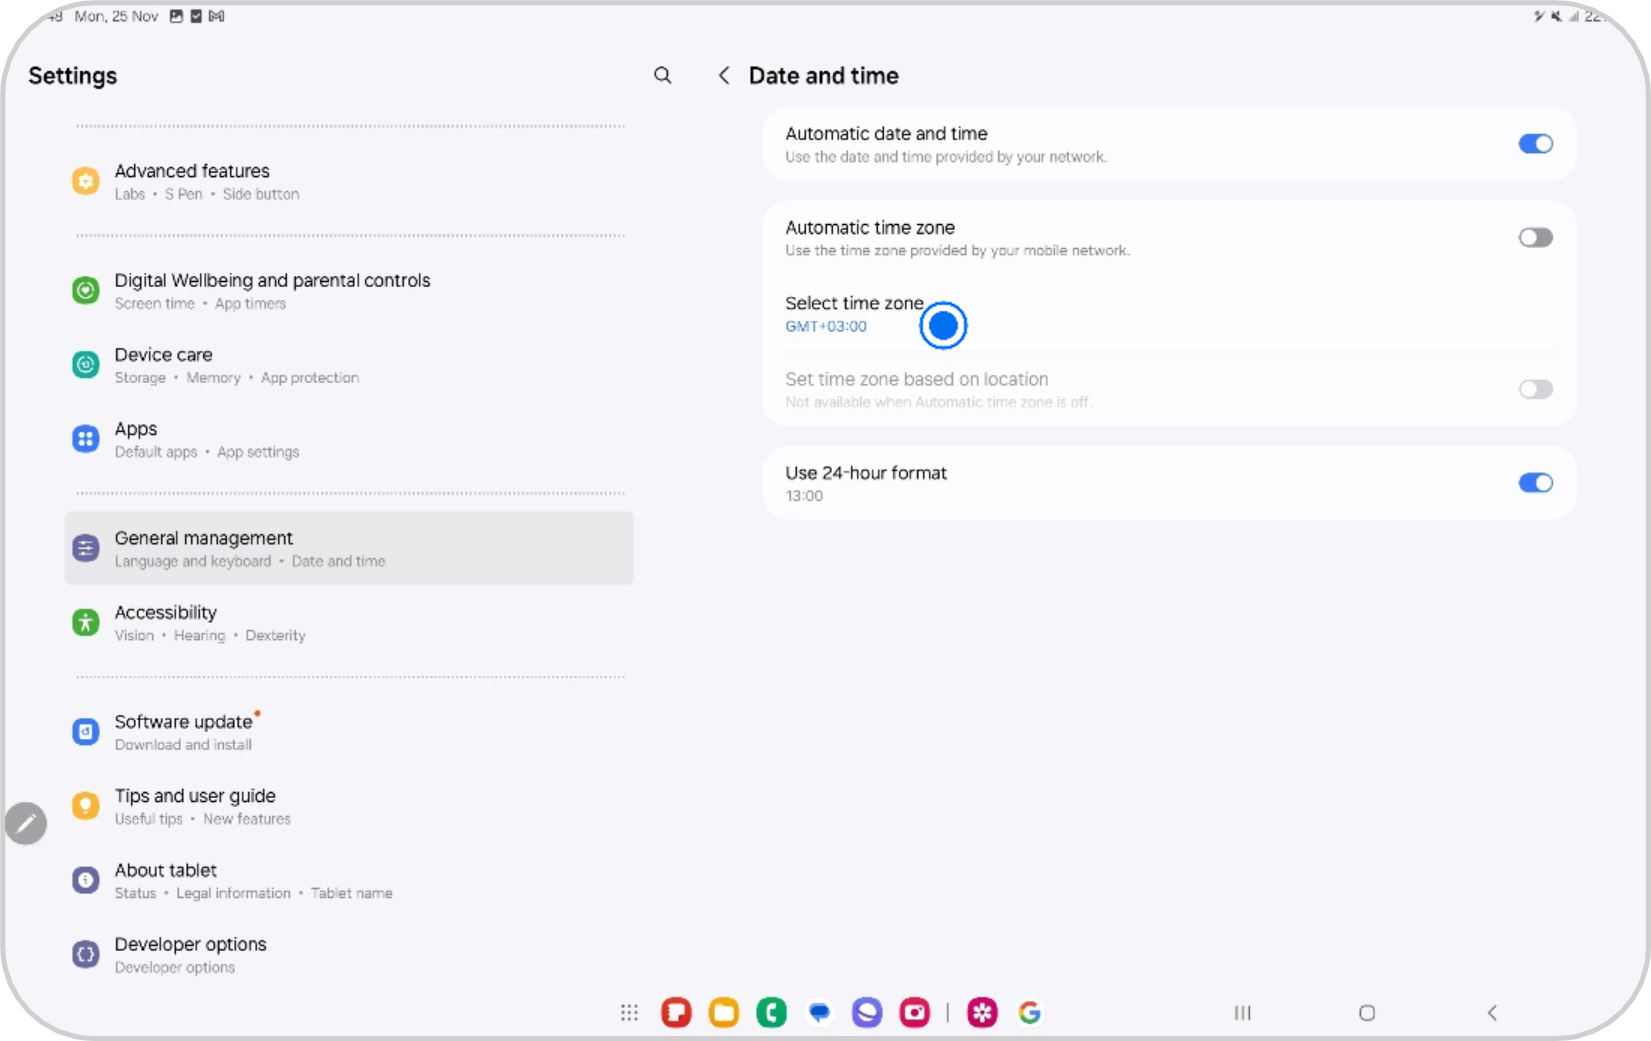Open the app drawer grid icon
Screen dimensions: 1651x1041
629,1013
